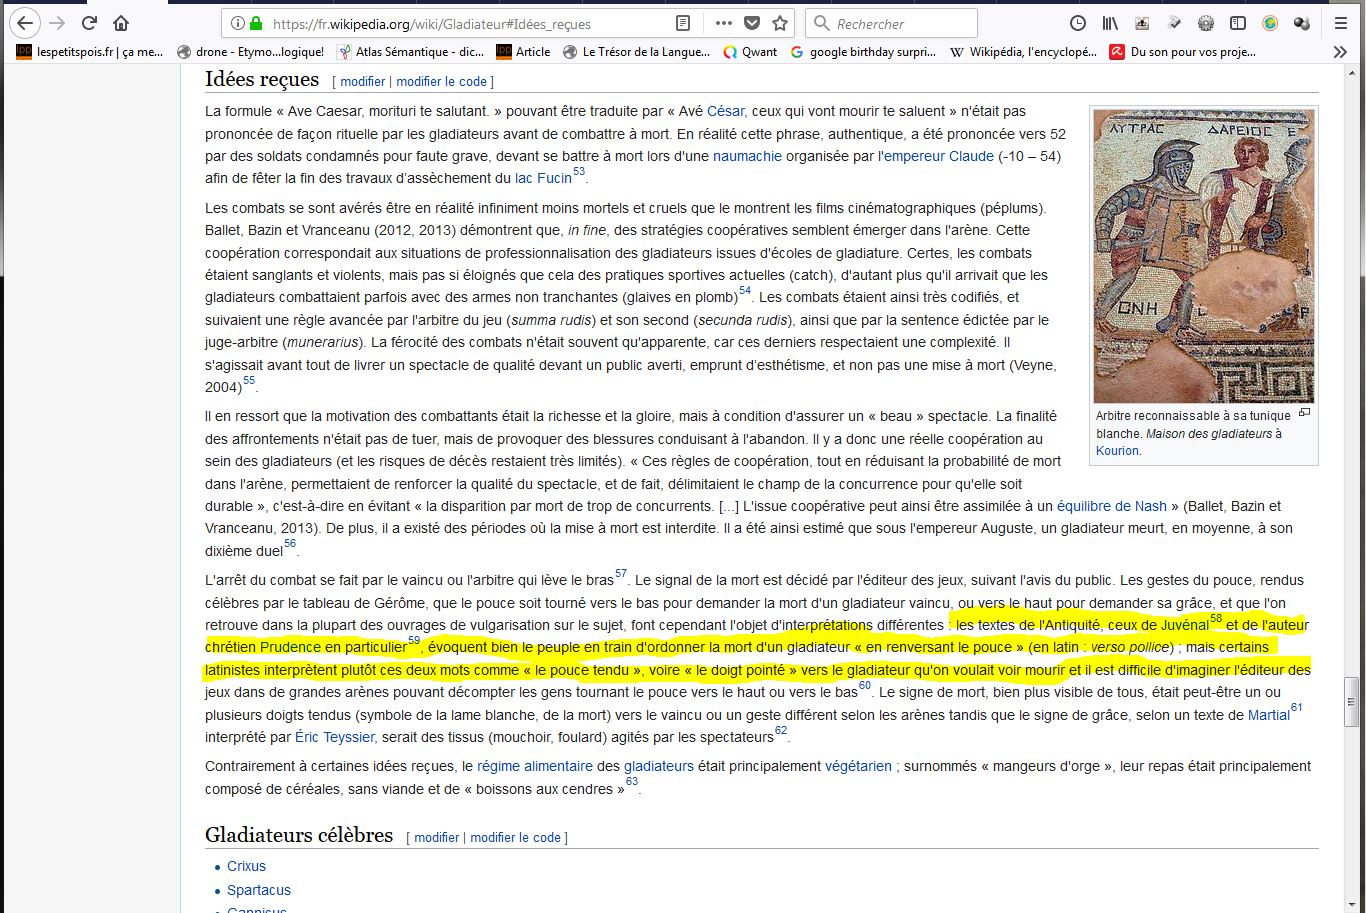Open the Spartacus link in the list

[258, 890]
